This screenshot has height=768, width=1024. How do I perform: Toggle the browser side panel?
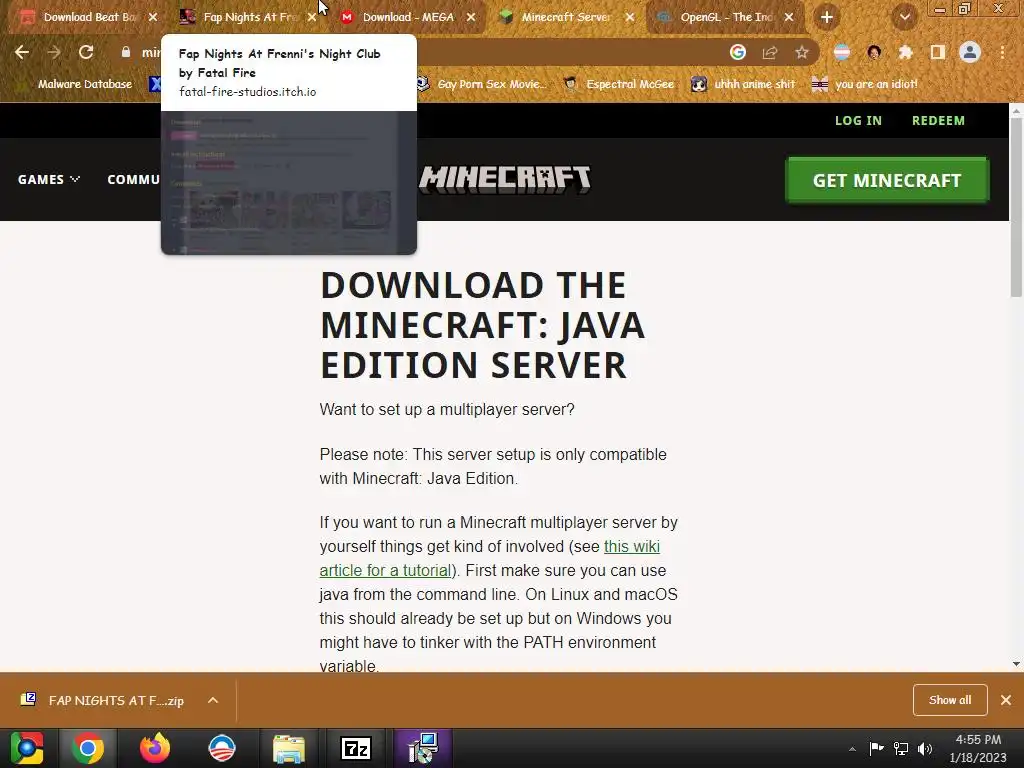(938, 52)
